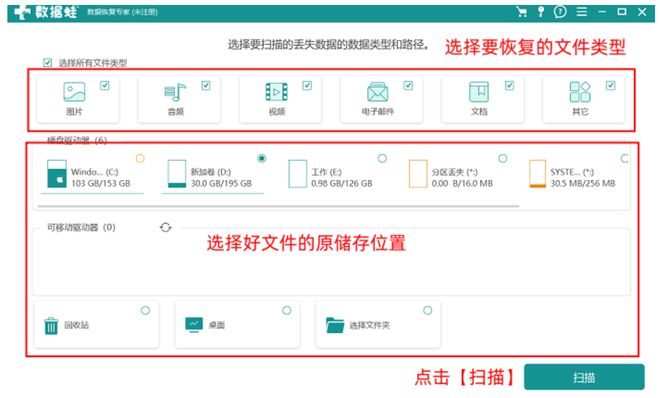The height and width of the screenshot is (398, 660).
Task: Click the 桌面 desktop monitor icon
Action: point(194,325)
